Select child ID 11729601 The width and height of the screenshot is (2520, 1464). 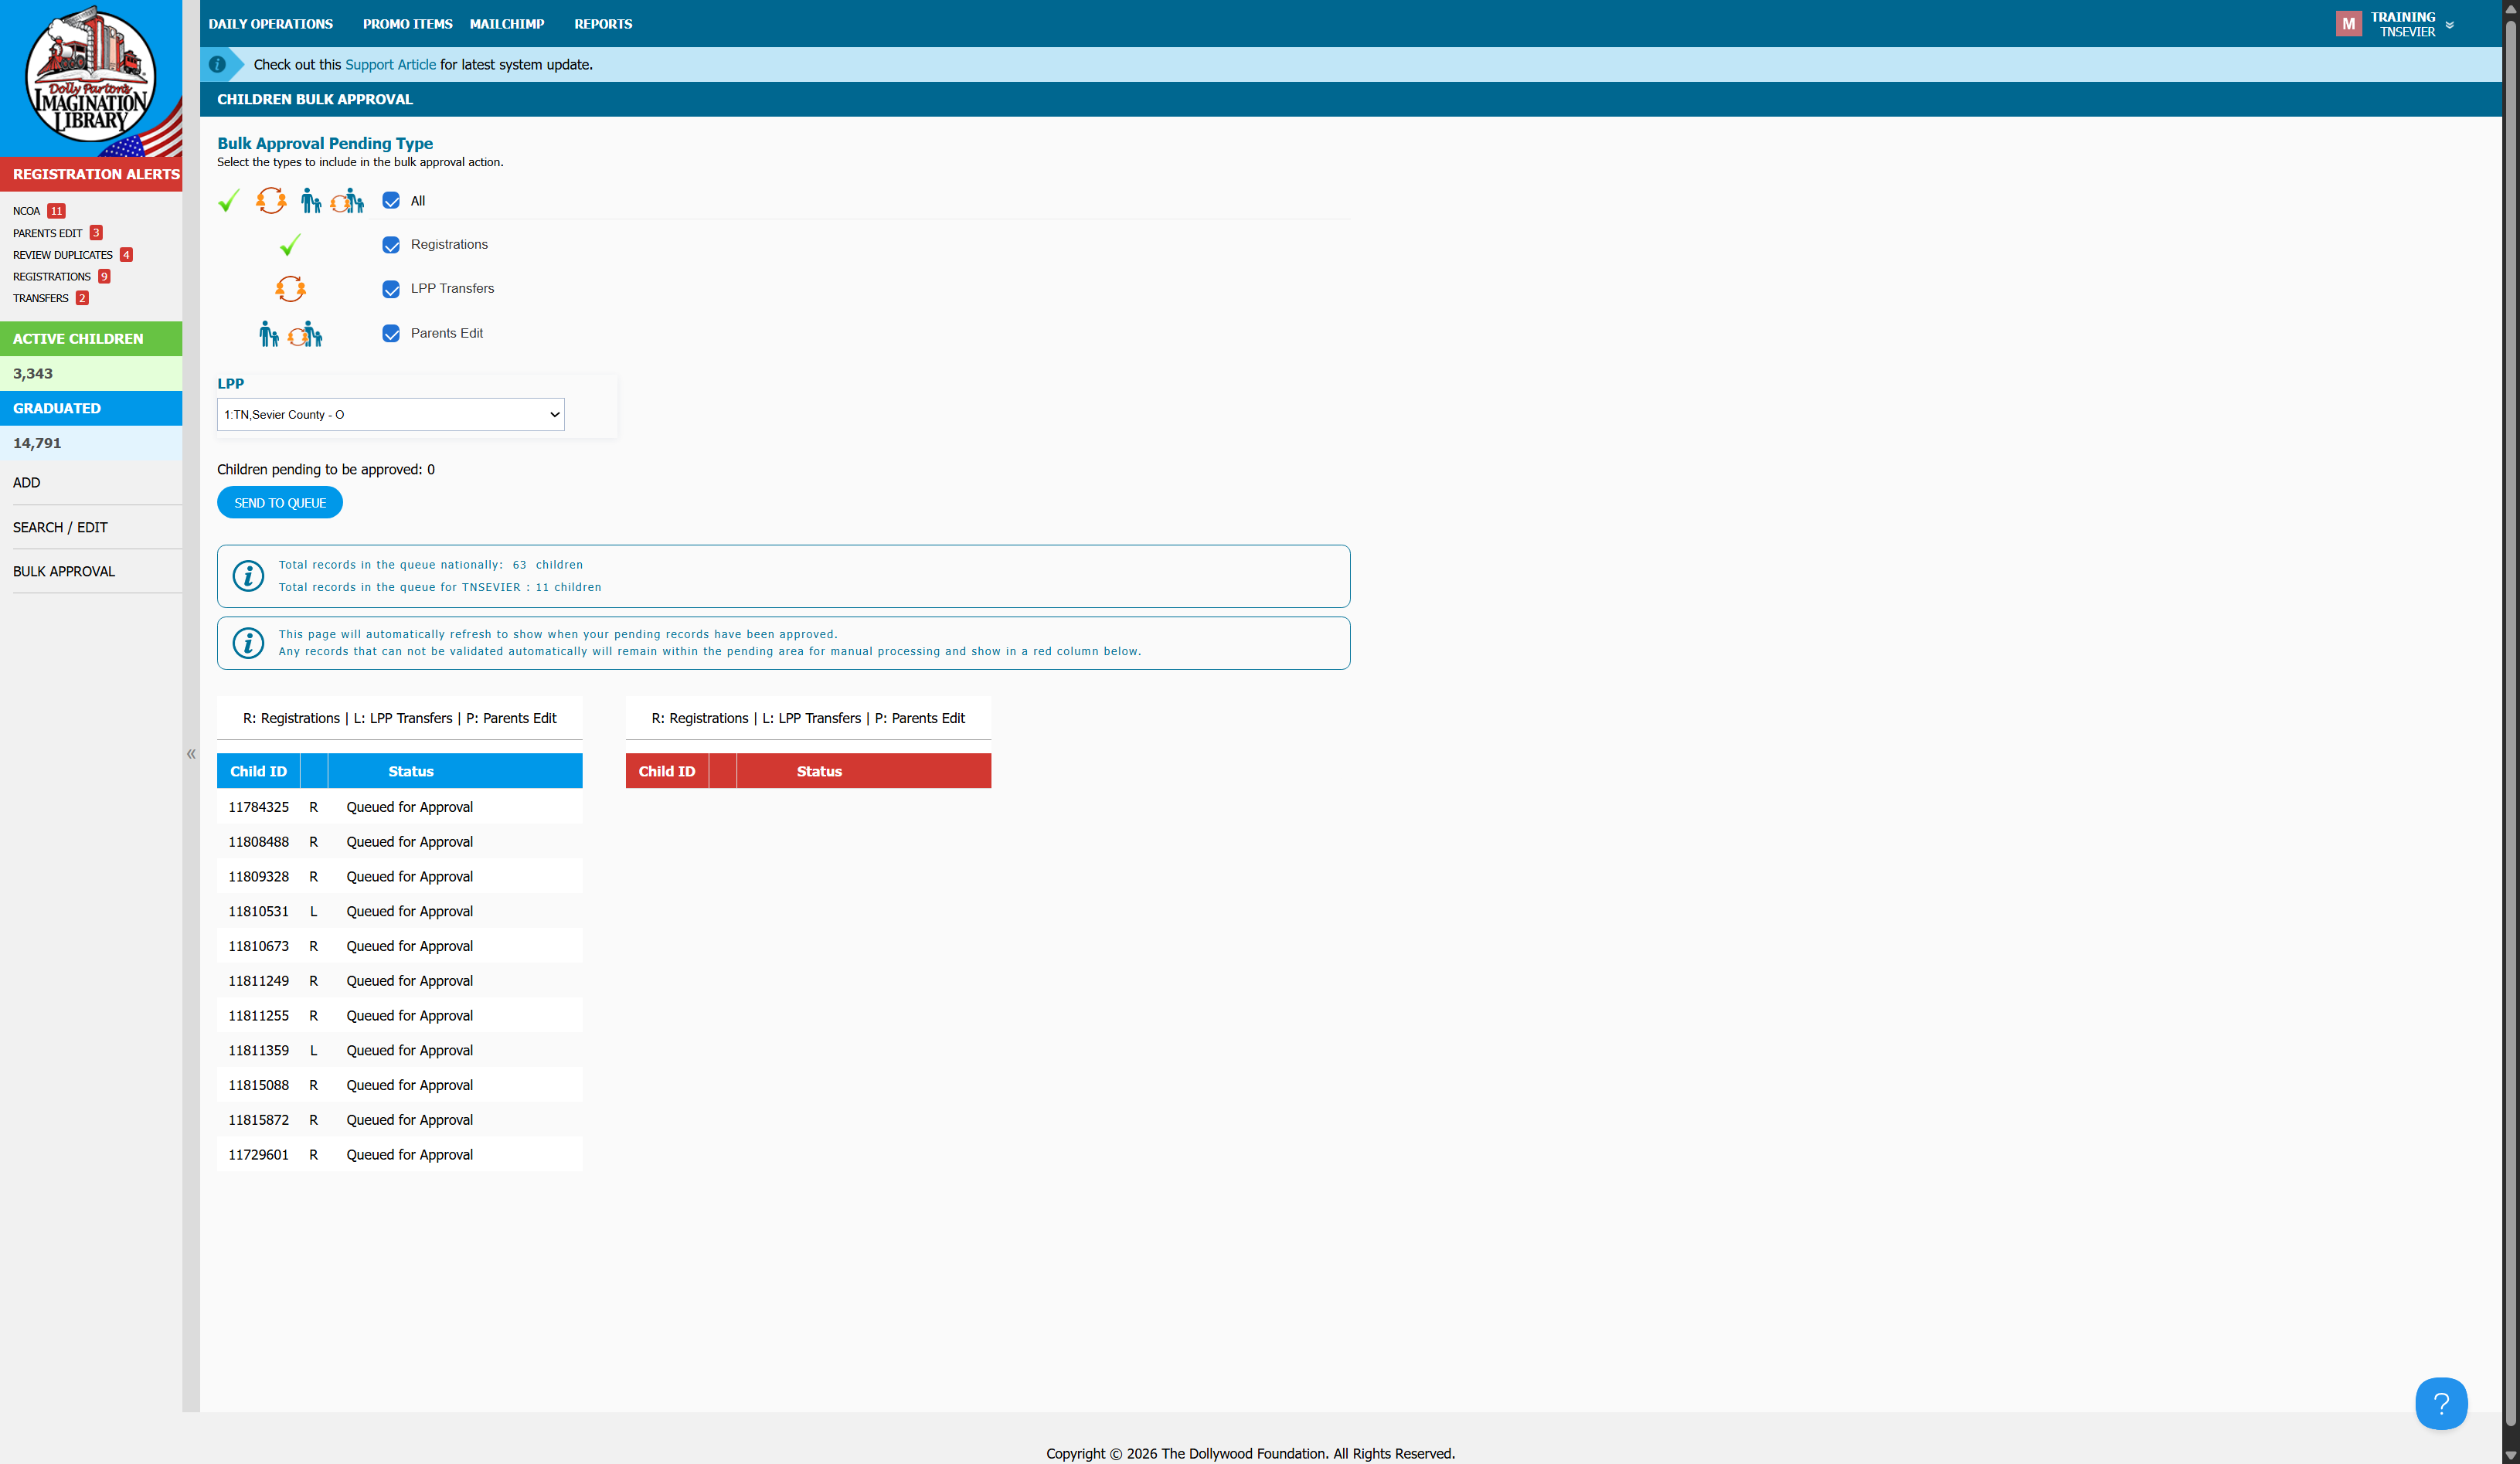pyautogui.click(x=258, y=1155)
